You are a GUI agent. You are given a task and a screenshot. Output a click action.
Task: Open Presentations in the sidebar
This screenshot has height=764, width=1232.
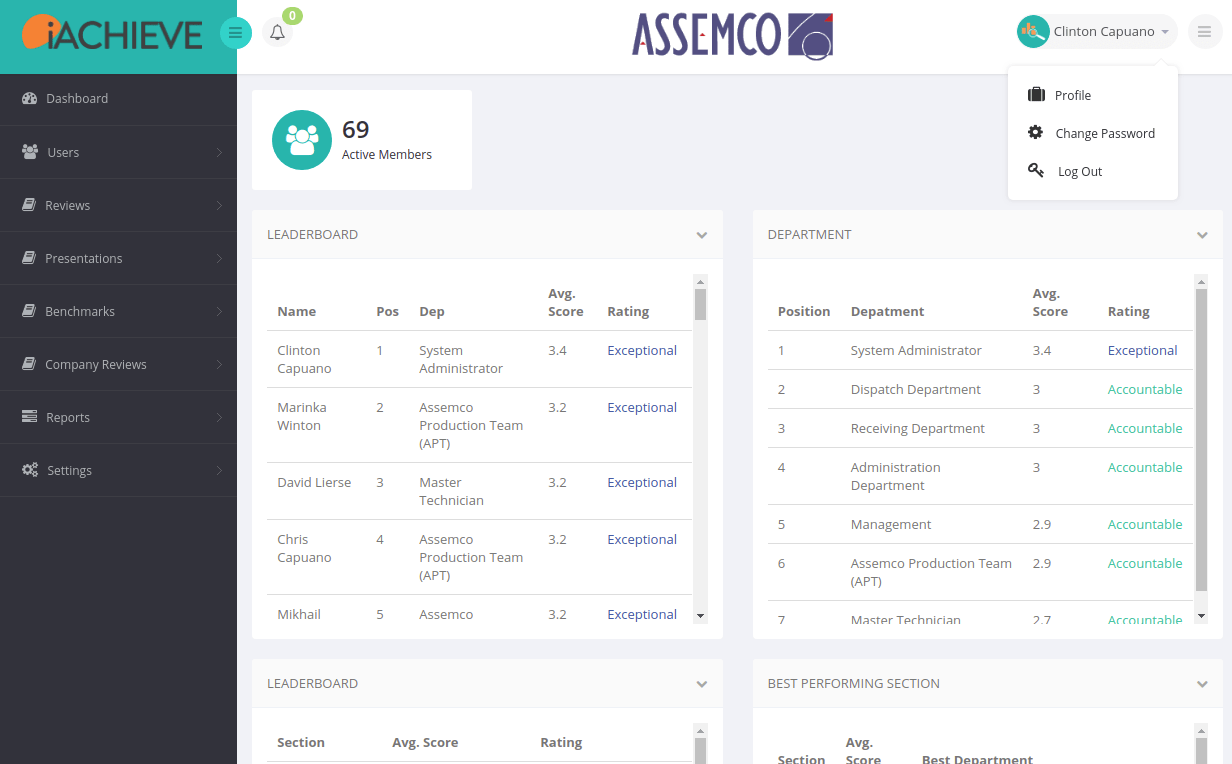[x=118, y=258]
